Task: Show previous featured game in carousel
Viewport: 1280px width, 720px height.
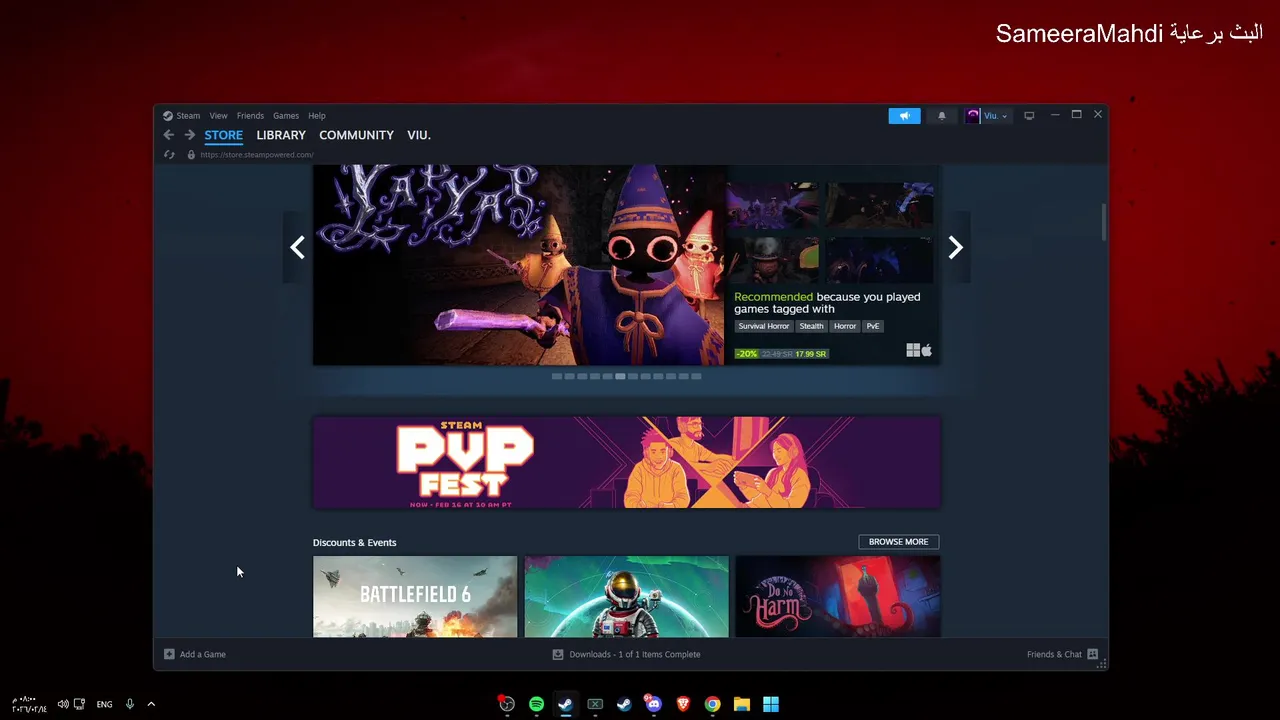Action: pyautogui.click(x=297, y=247)
